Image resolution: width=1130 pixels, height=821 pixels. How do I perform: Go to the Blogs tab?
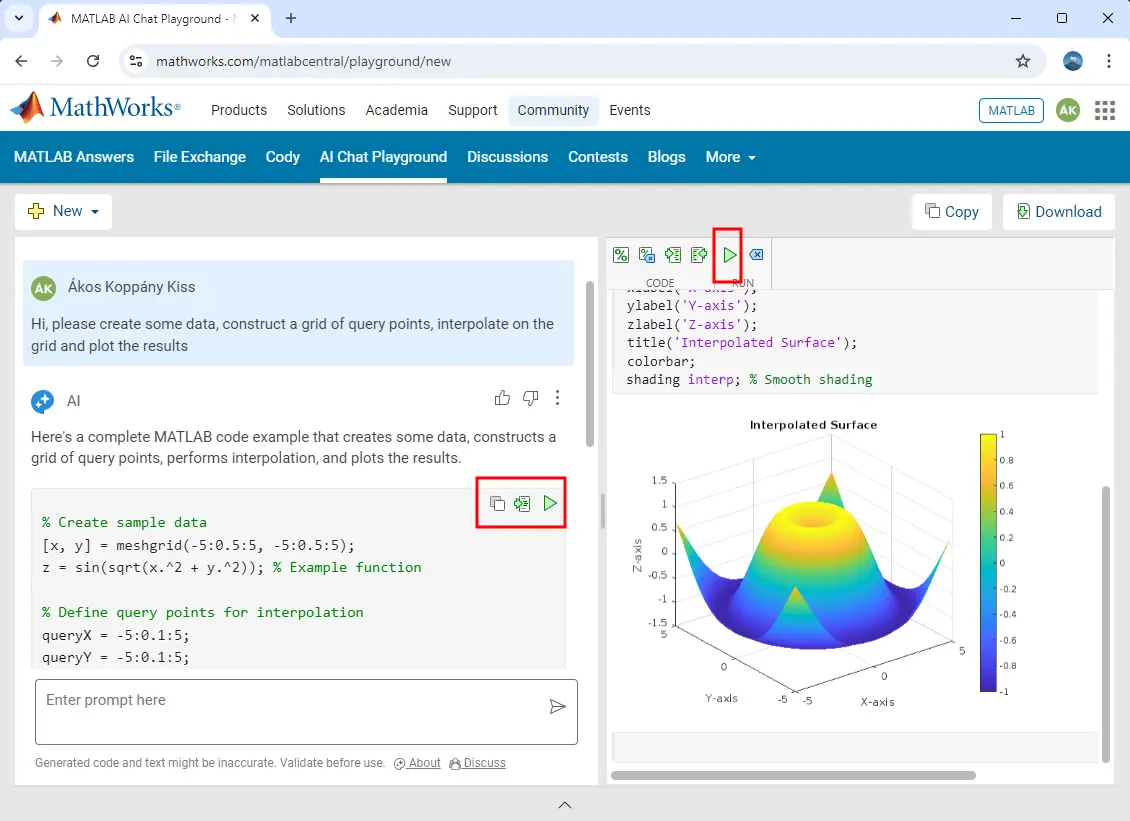pyautogui.click(x=667, y=157)
